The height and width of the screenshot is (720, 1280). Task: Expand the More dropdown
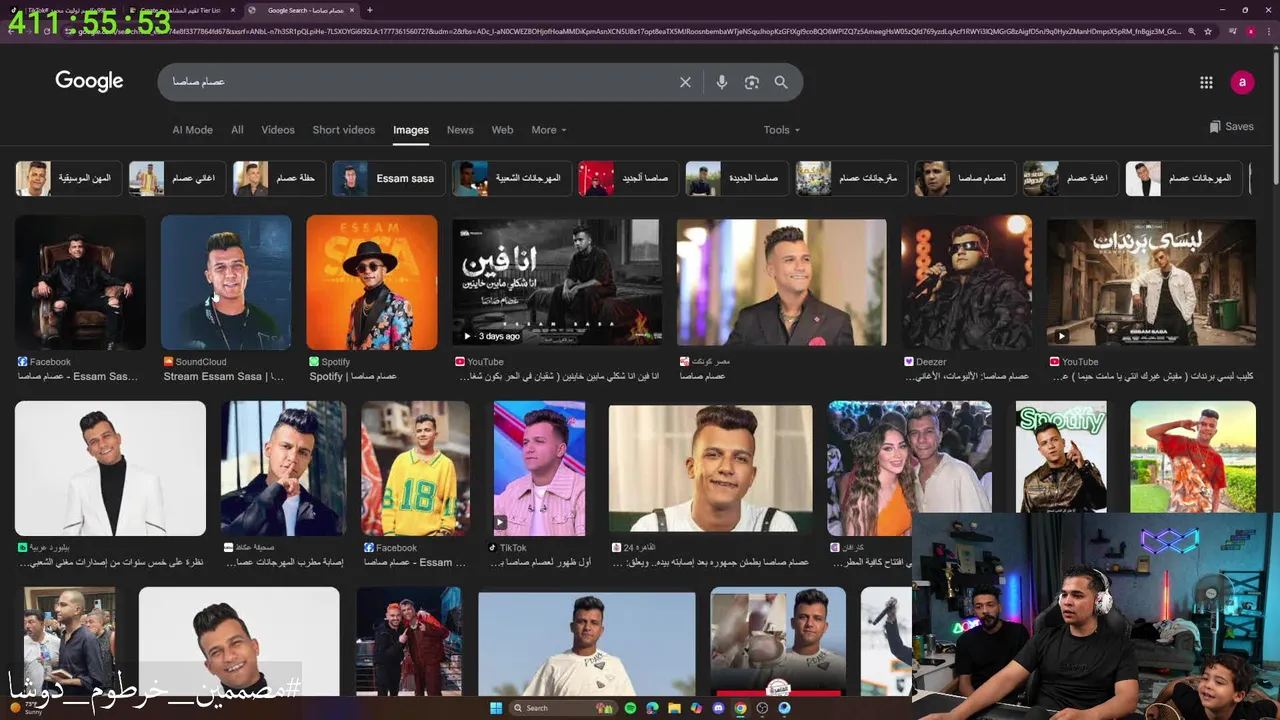click(548, 130)
